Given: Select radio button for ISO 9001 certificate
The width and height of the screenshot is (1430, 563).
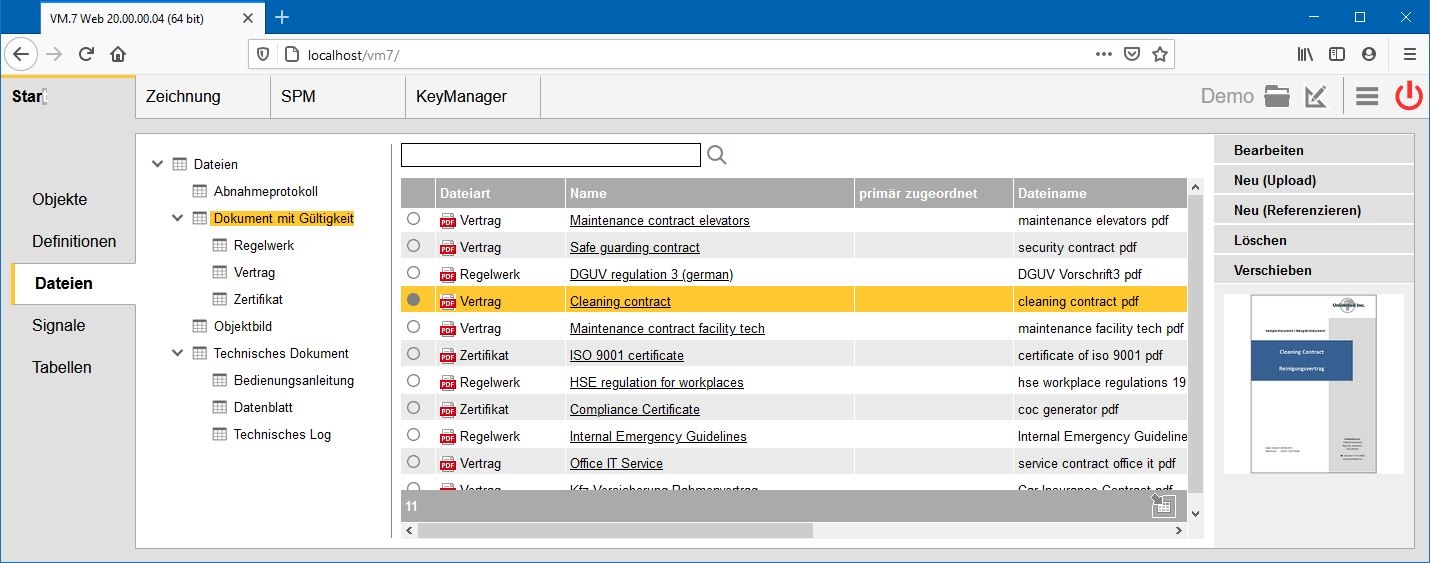Looking at the screenshot, I should [413, 354].
